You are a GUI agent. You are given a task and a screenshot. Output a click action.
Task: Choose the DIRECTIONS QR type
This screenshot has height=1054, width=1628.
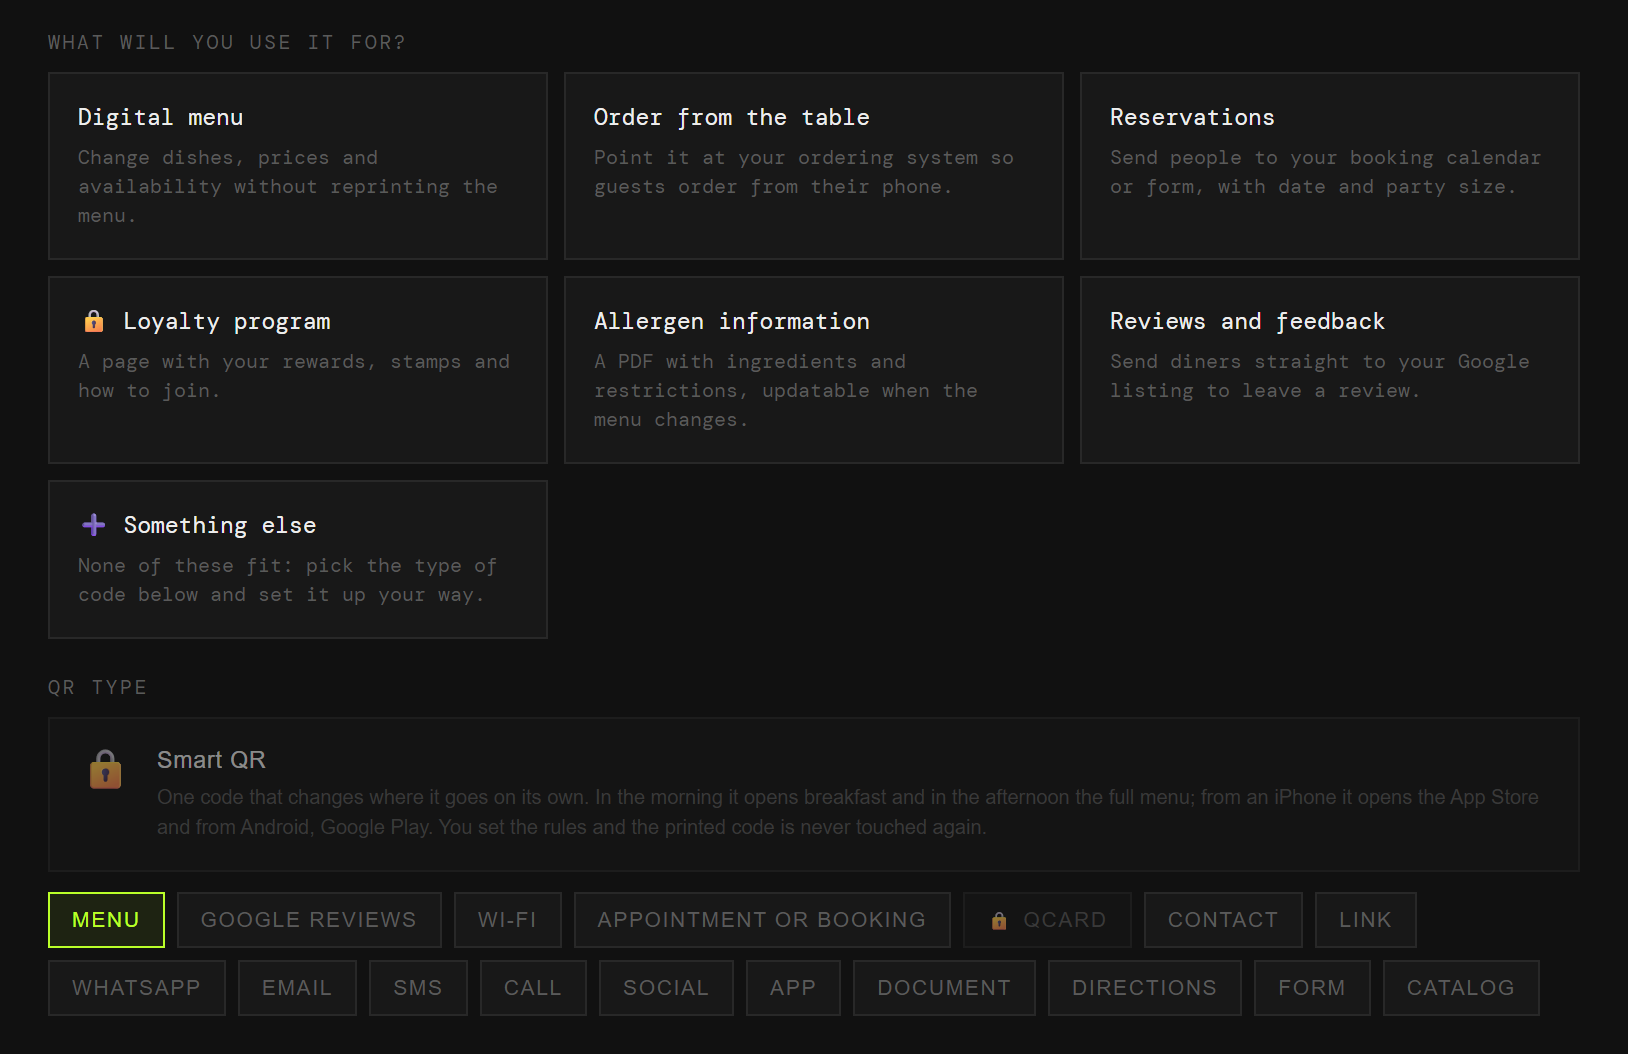click(1145, 988)
